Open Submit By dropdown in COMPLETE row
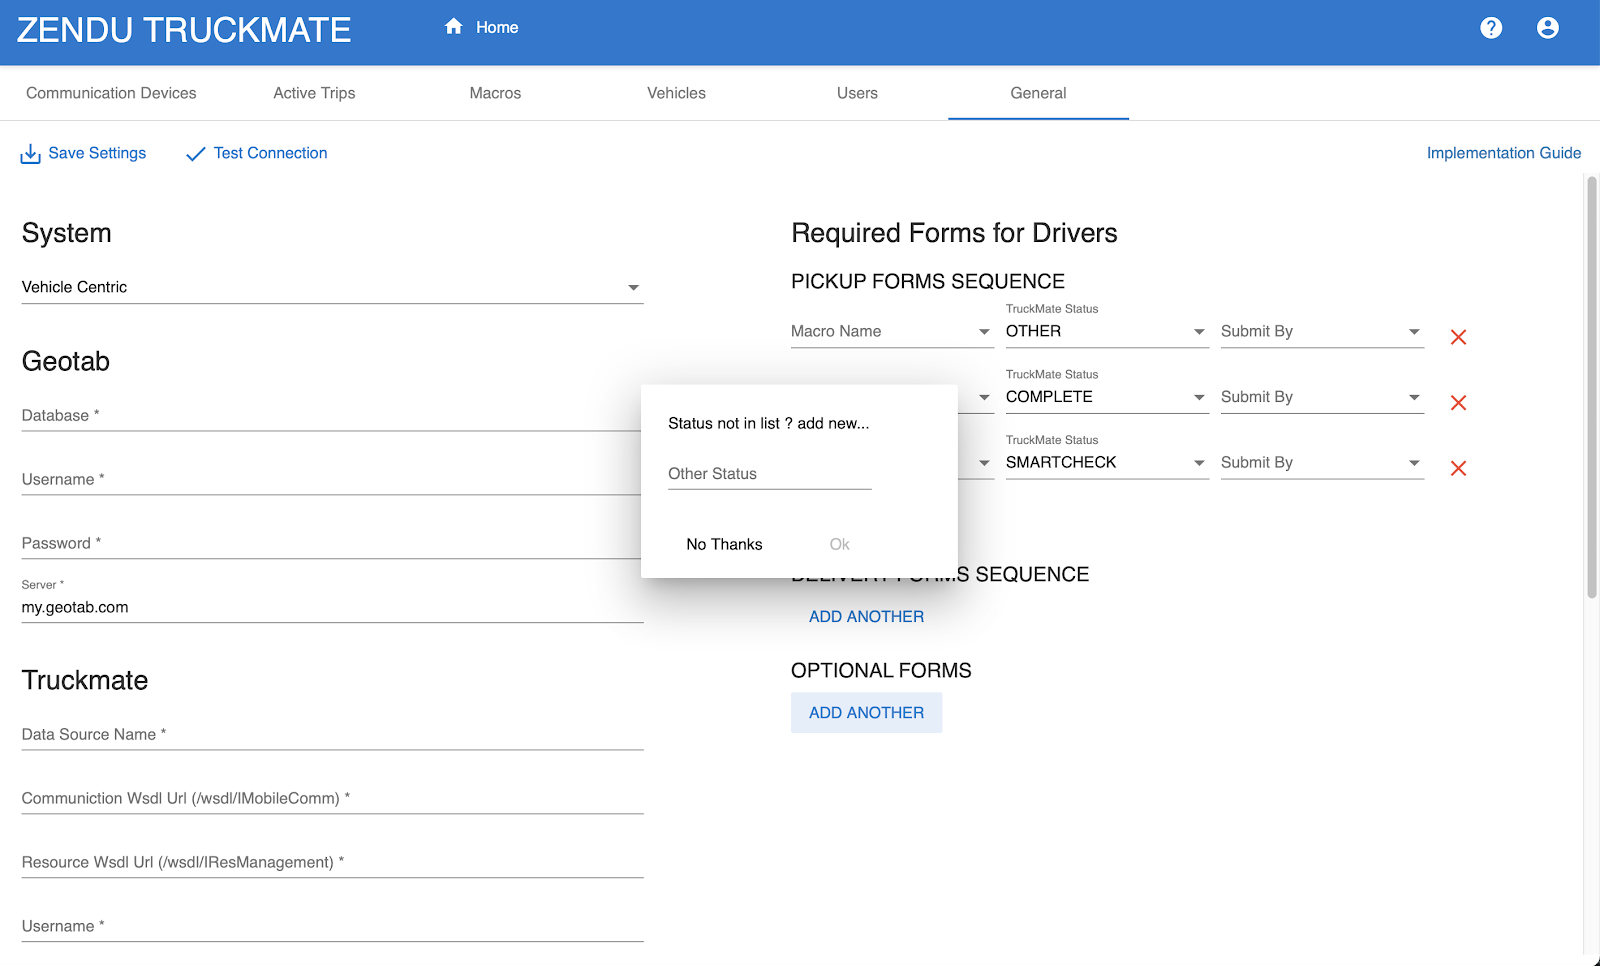 pos(1322,397)
